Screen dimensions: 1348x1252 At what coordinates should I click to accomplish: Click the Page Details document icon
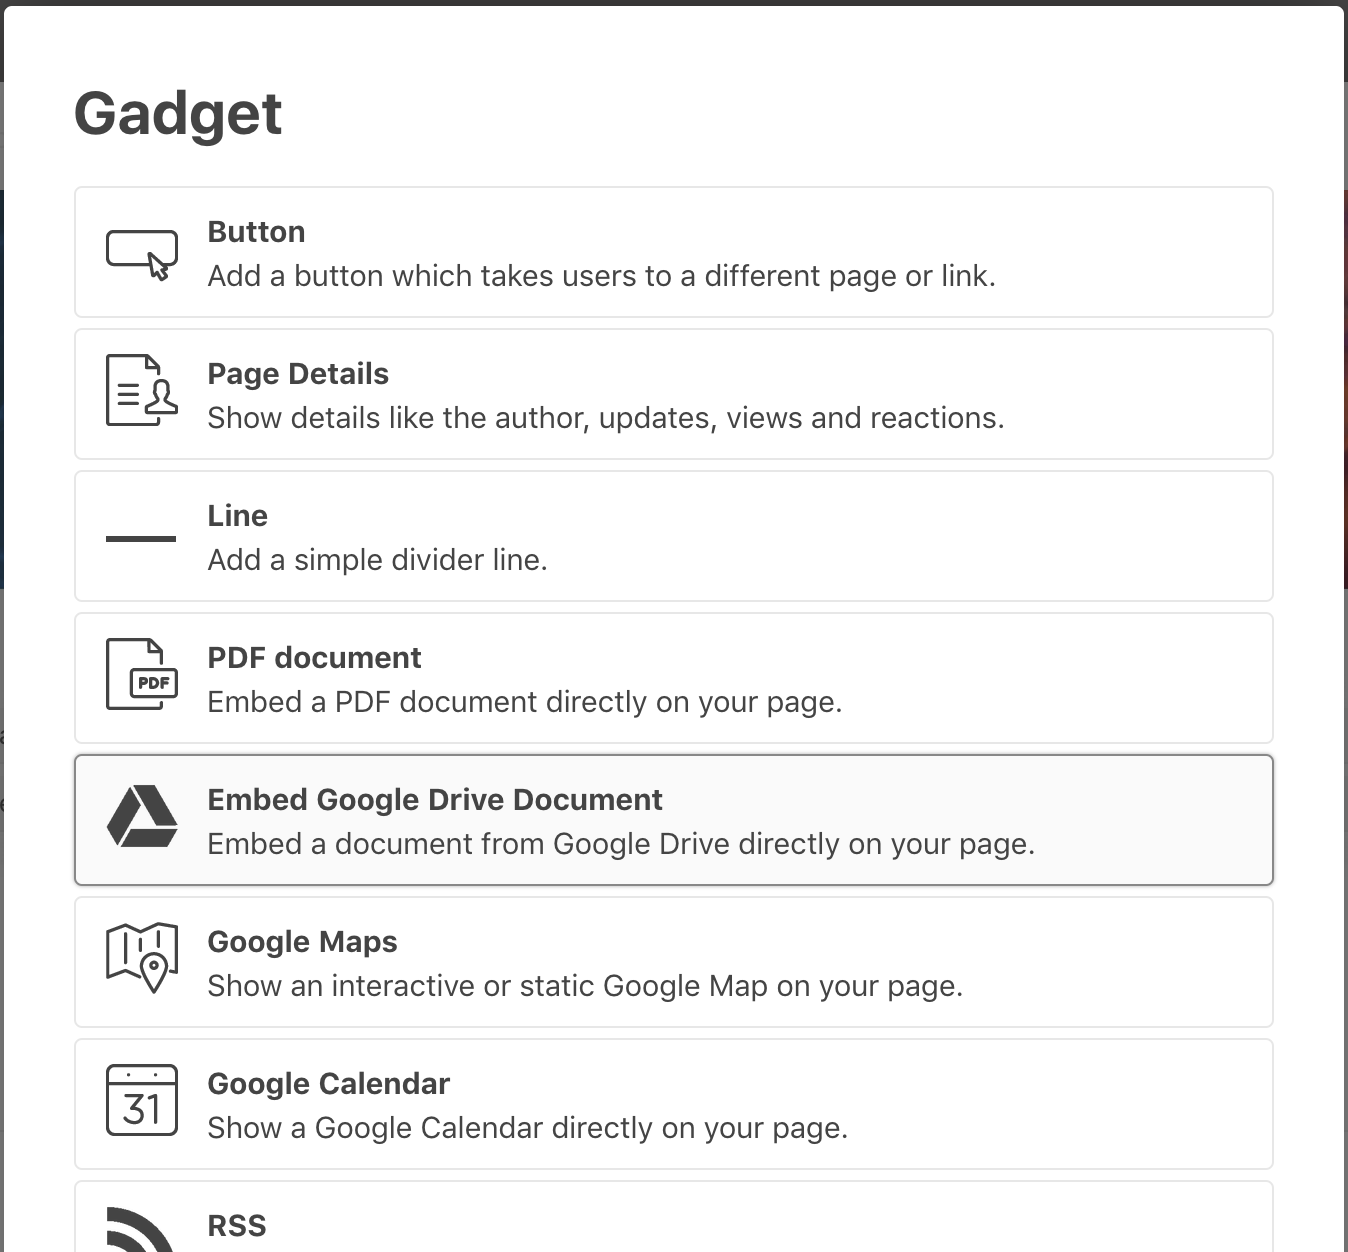point(142,390)
